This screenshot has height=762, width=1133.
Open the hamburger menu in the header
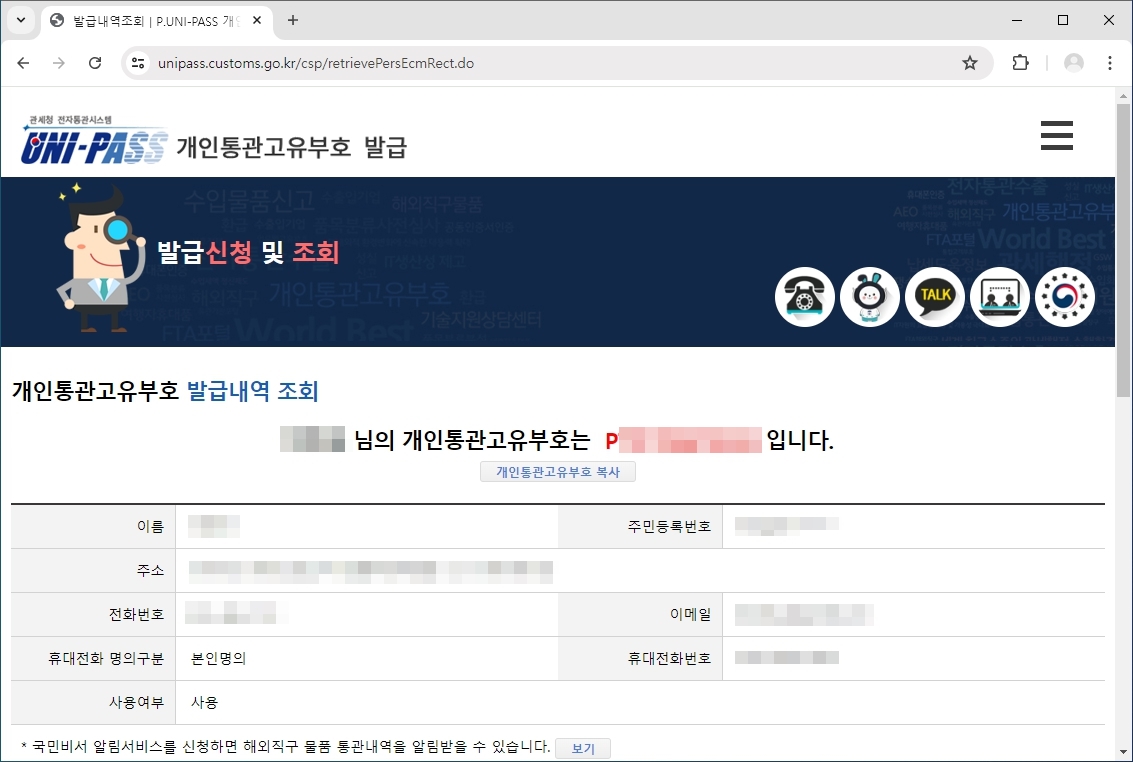coord(1057,135)
